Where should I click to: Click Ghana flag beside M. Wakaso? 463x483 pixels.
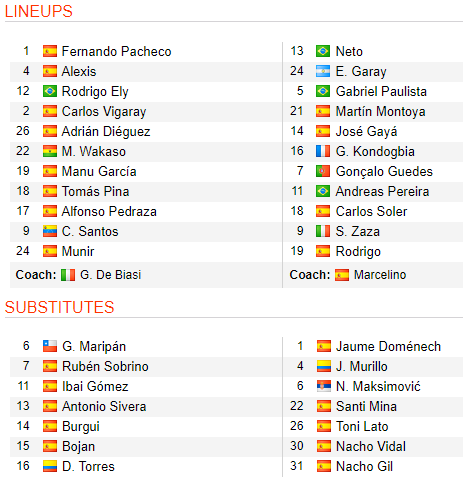click(50, 151)
